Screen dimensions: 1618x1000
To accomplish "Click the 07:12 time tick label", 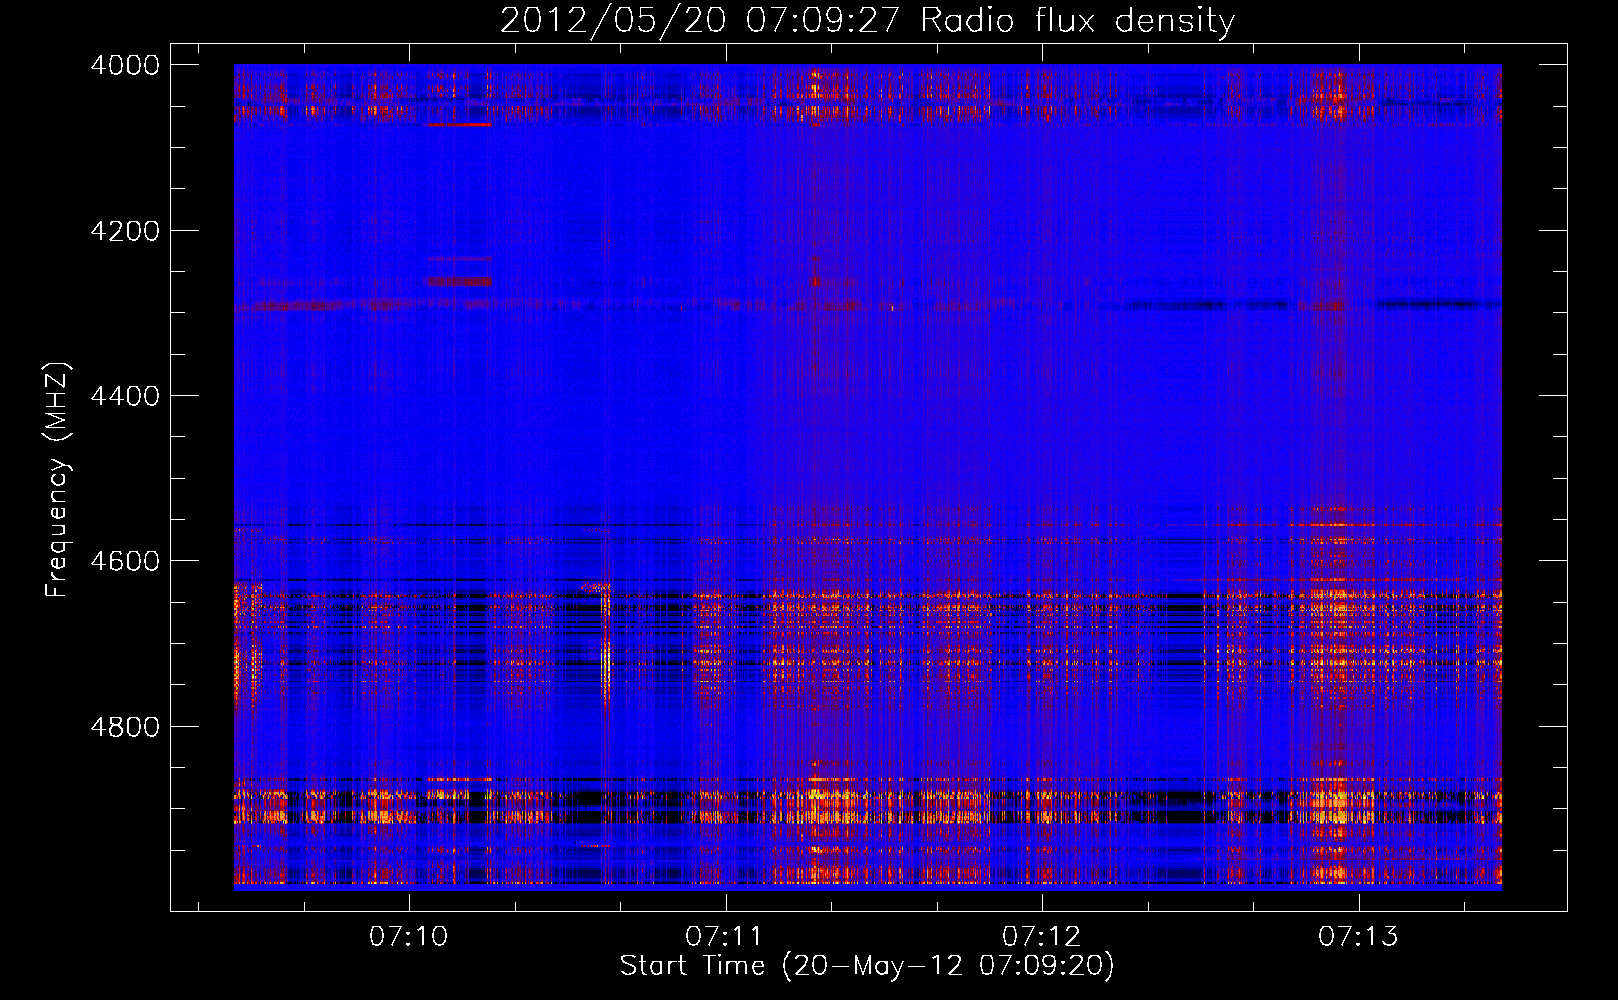I will 1041,937.
